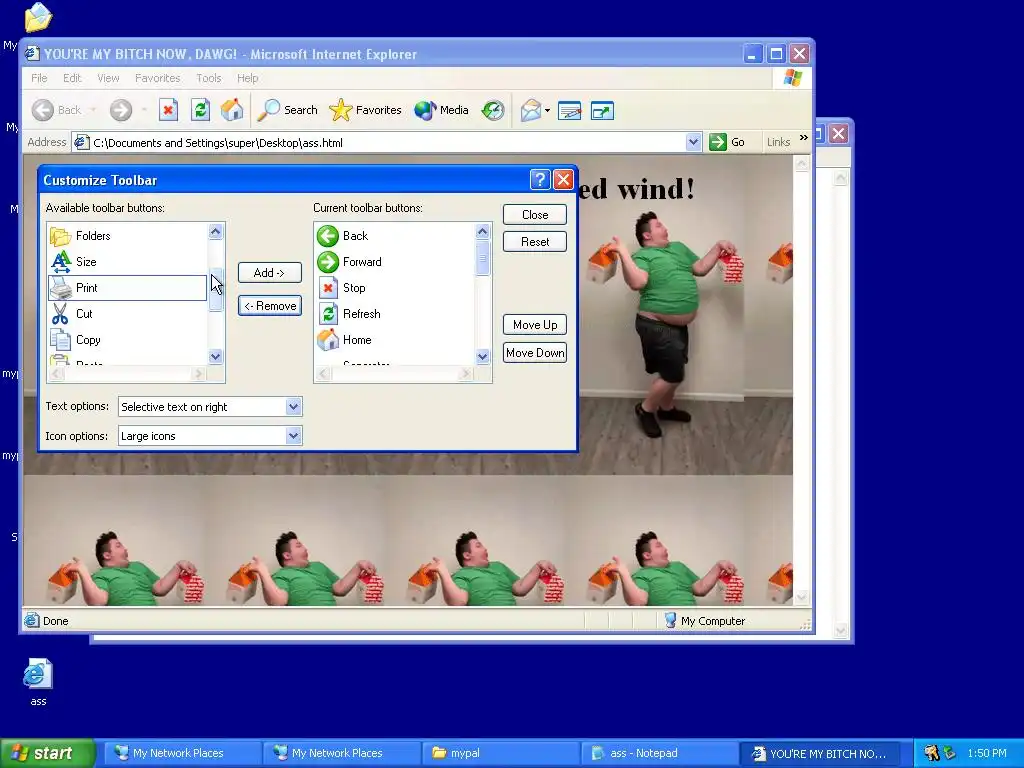Image resolution: width=1024 pixels, height=768 pixels.
Task: Select Folders in available buttons list
Action: [127, 236]
